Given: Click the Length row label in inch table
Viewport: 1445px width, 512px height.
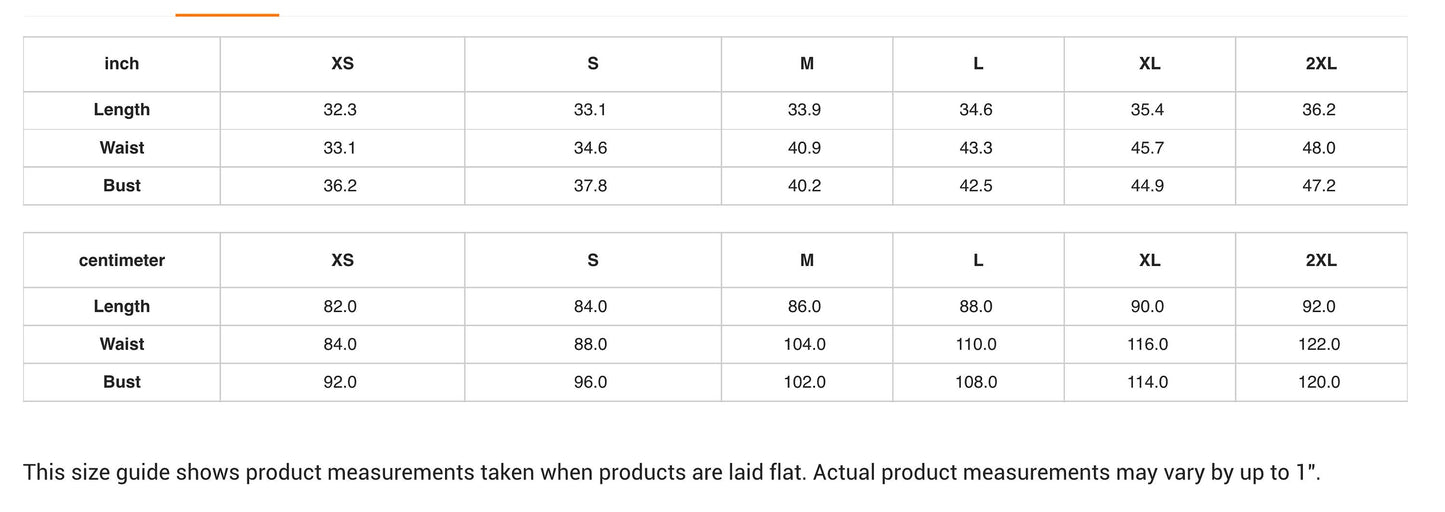Looking at the screenshot, I should pos(122,110).
